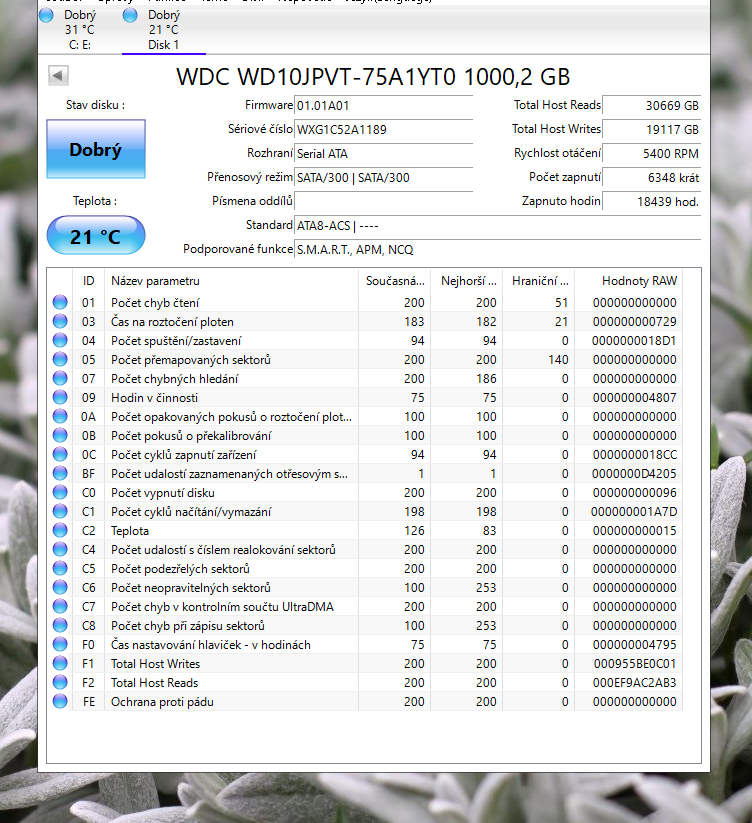Click status orb of row C5 podezřelých sektorů
752x823 pixels.
[60, 568]
